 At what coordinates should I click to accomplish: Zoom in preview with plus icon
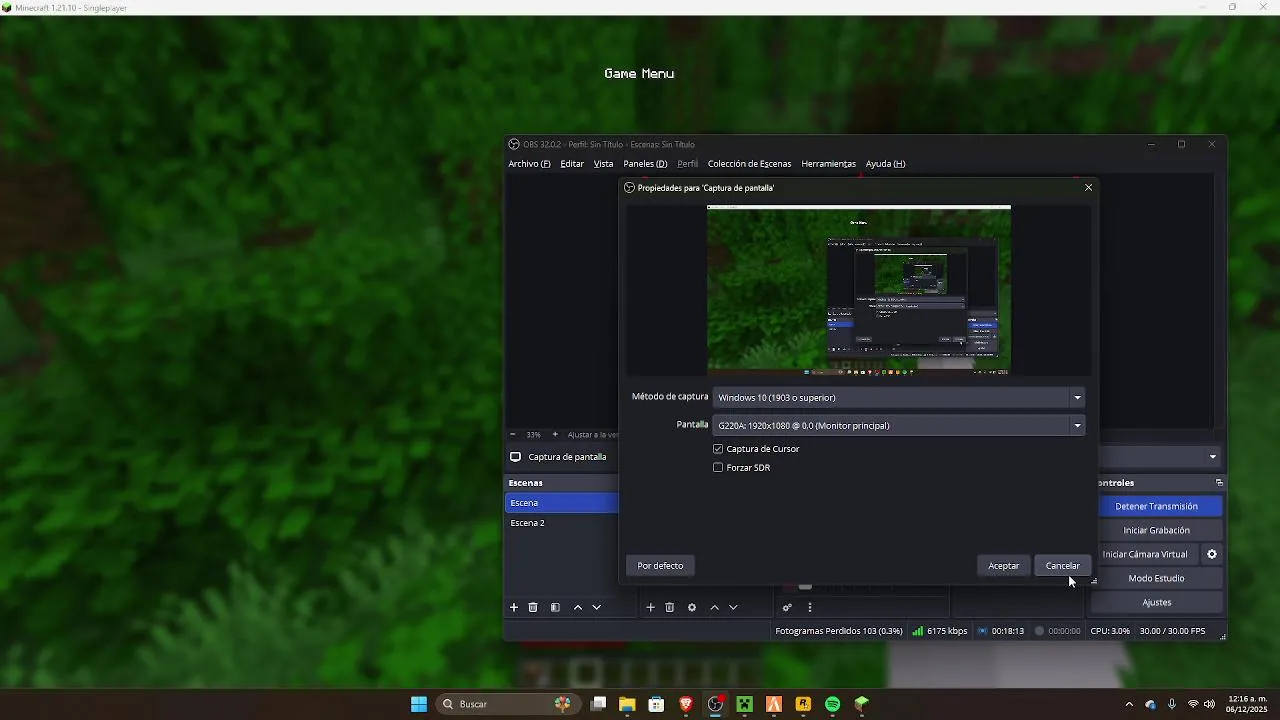point(555,434)
